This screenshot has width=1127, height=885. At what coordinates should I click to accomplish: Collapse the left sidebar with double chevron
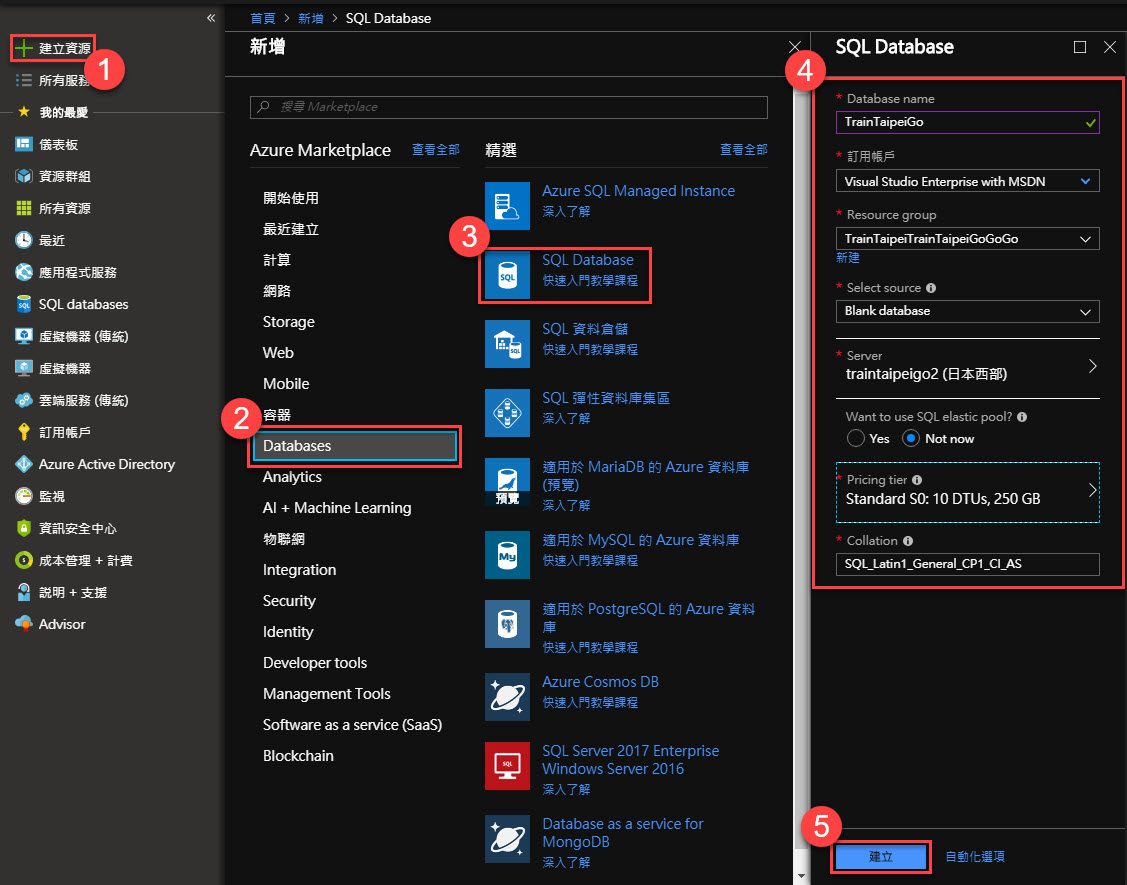pyautogui.click(x=211, y=18)
